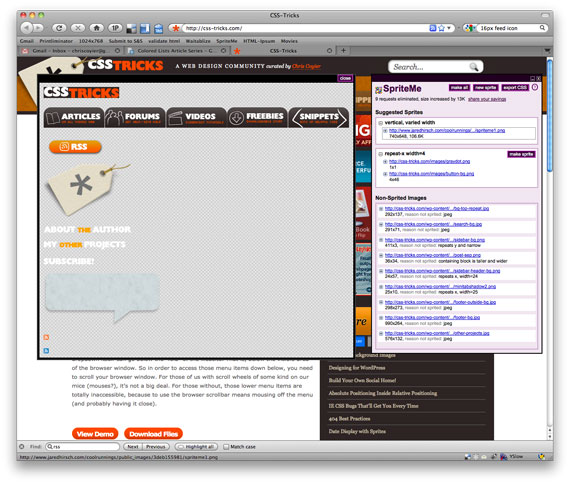The width and height of the screenshot is (570, 484).
Task: Close the Gmail Inbox tab
Action: tap(117, 51)
